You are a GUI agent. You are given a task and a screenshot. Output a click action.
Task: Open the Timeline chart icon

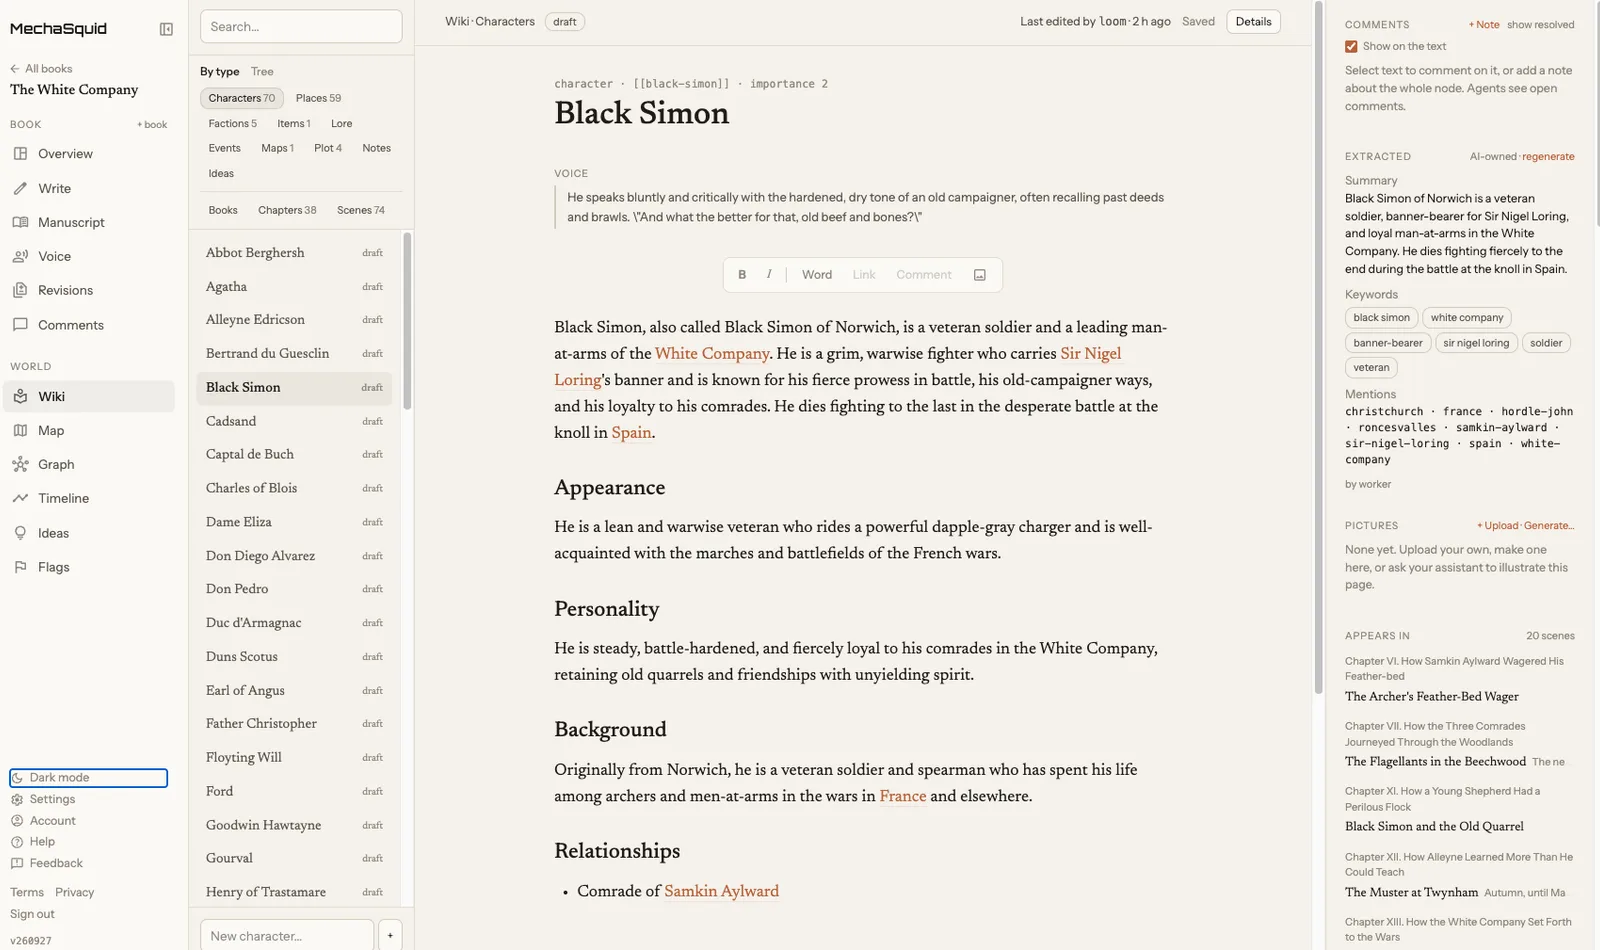tap(20, 498)
